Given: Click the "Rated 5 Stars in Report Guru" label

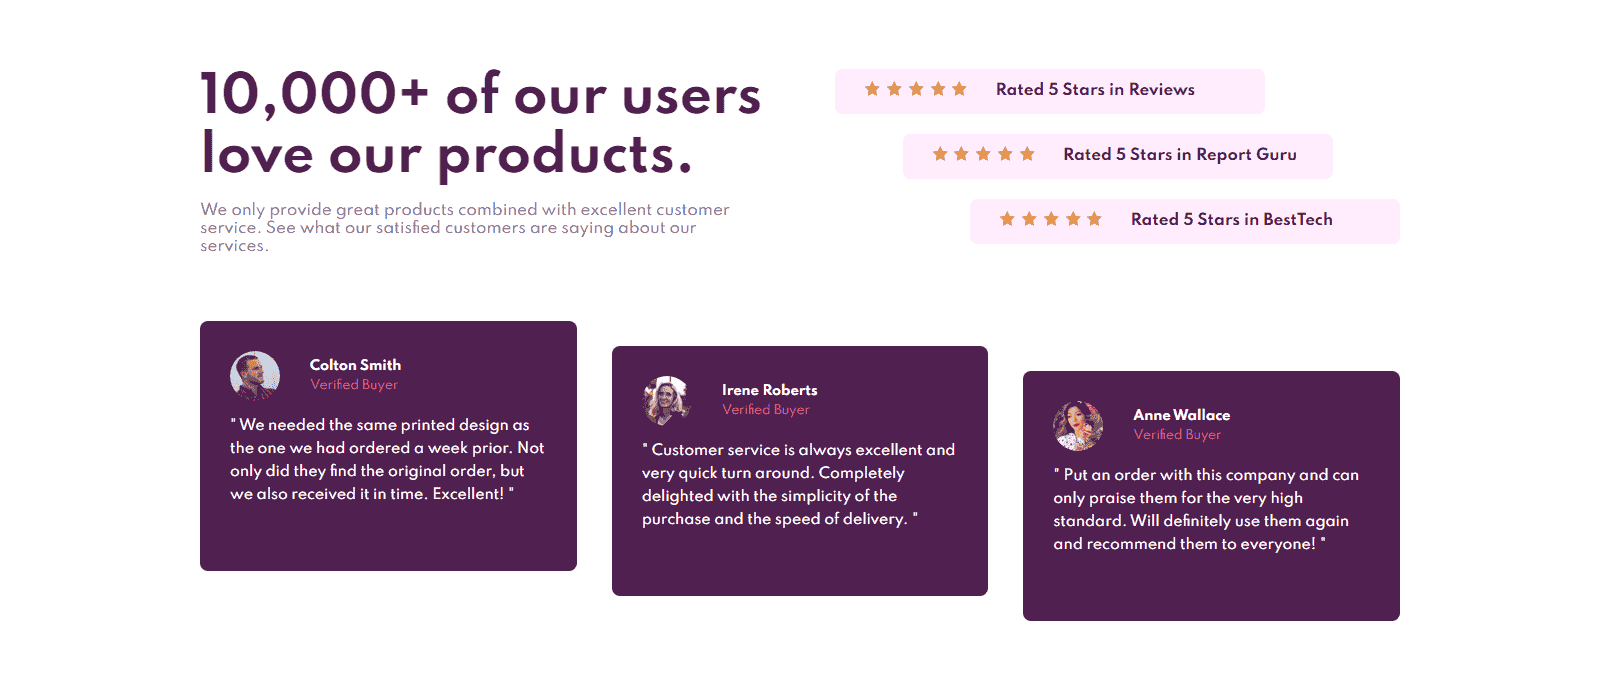Looking at the screenshot, I should (x=1180, y=155).
